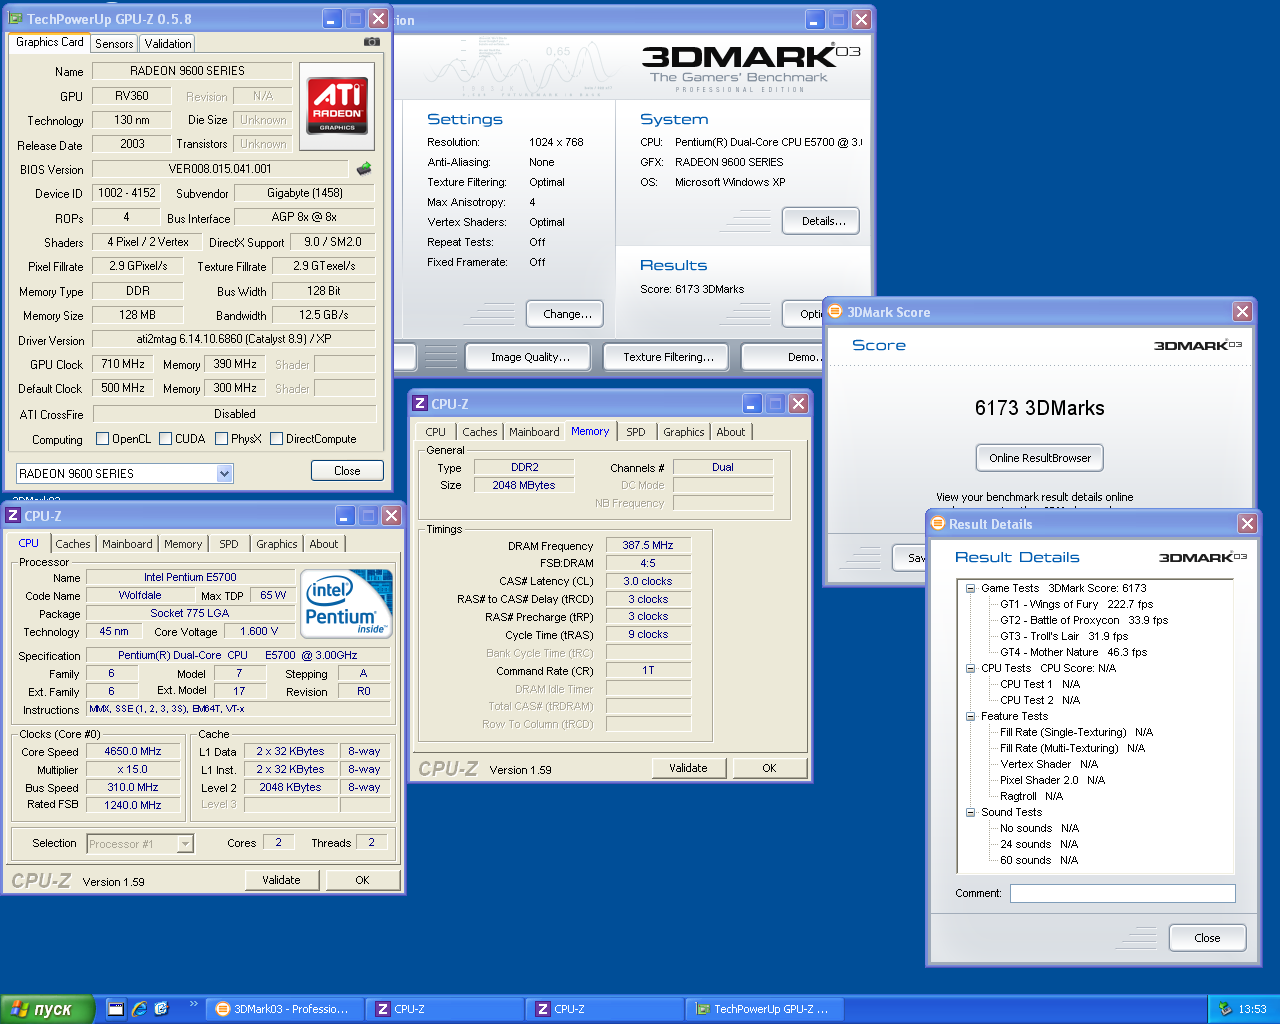Viewport: 1280px width, 1024px height.
Task: Close the 3DMark Score window
Action: tap(1242, 311)
